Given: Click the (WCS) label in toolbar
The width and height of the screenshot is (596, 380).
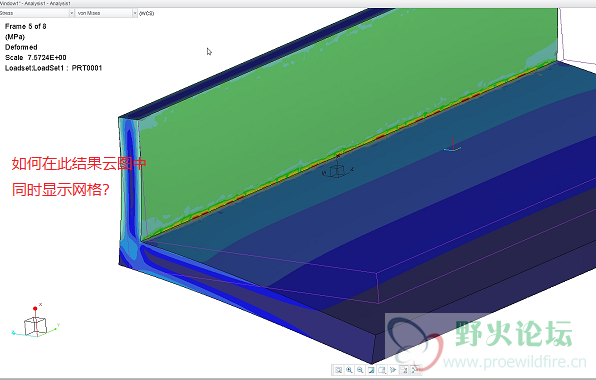Looking at the screenshot, I should click(147, 13).
